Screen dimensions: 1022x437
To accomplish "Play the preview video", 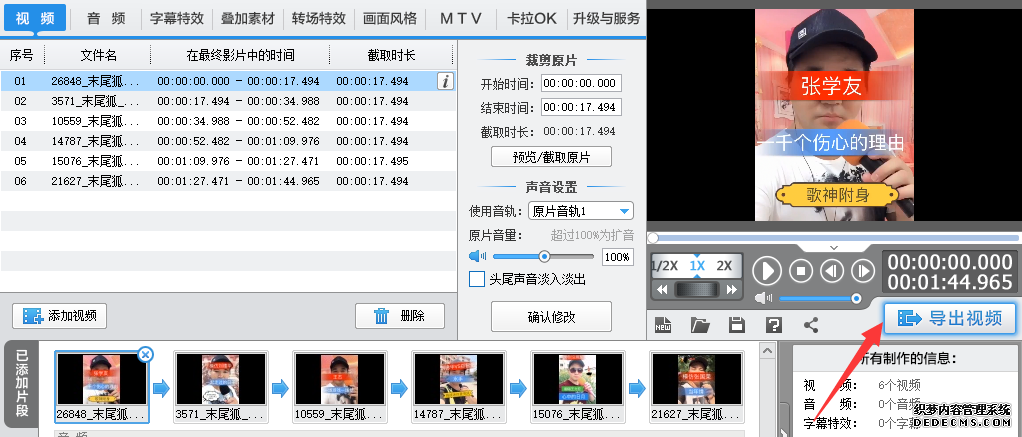I will pos(767,271).
